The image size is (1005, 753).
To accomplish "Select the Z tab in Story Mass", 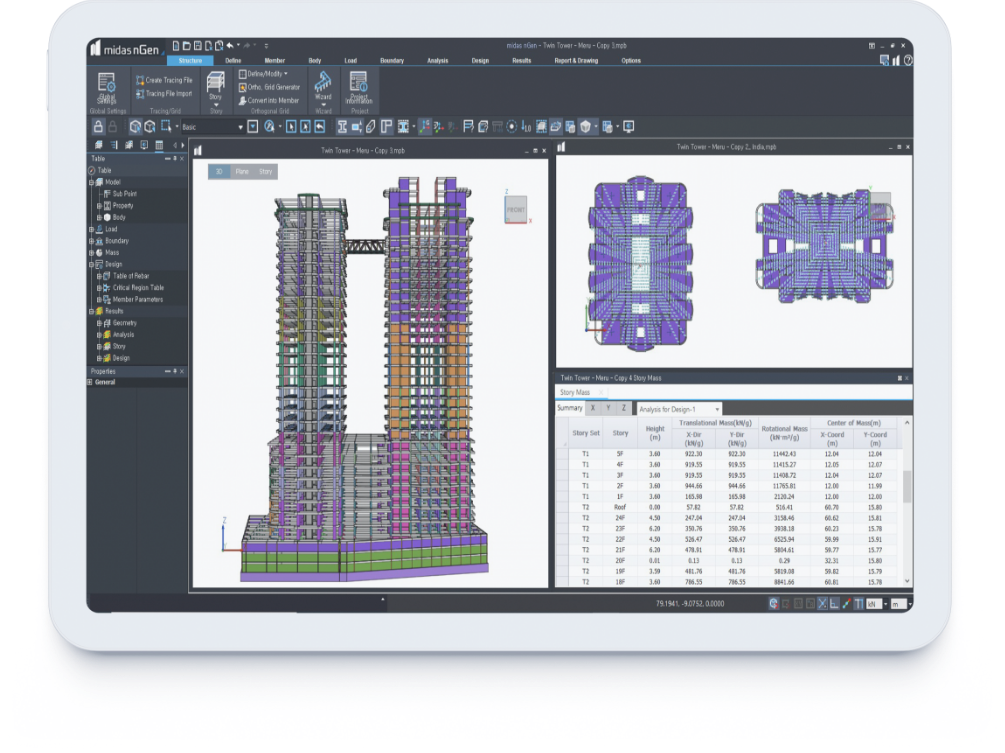I will pyautogui.click(x=624, y=408).
